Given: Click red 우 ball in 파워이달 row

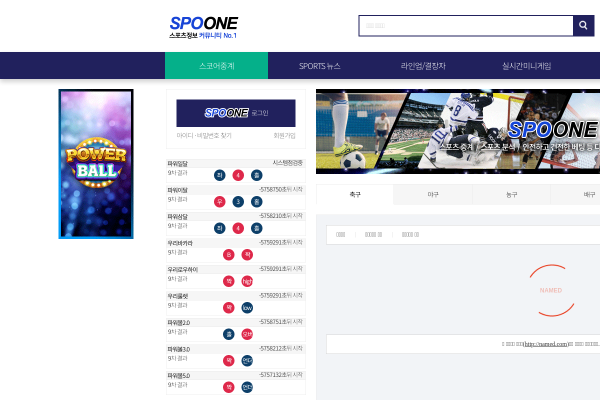Looking at the screenshot, I should [220, 202].
